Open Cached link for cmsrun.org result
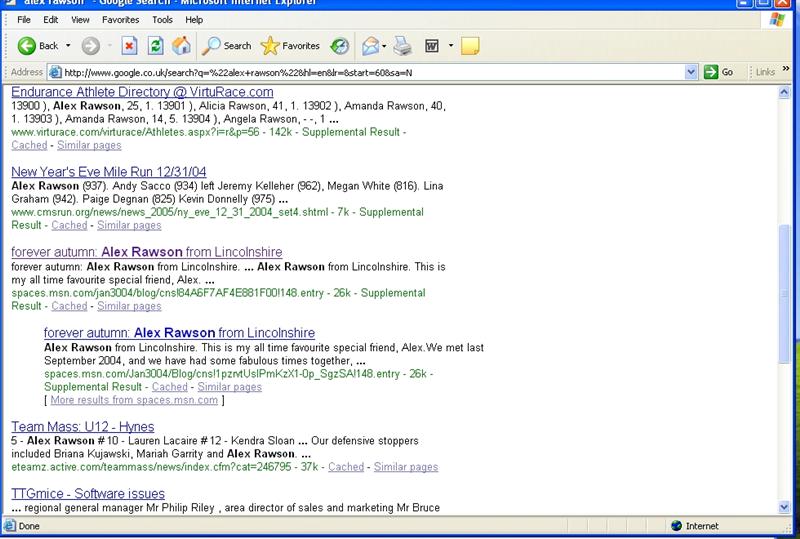 click(69, 226)
